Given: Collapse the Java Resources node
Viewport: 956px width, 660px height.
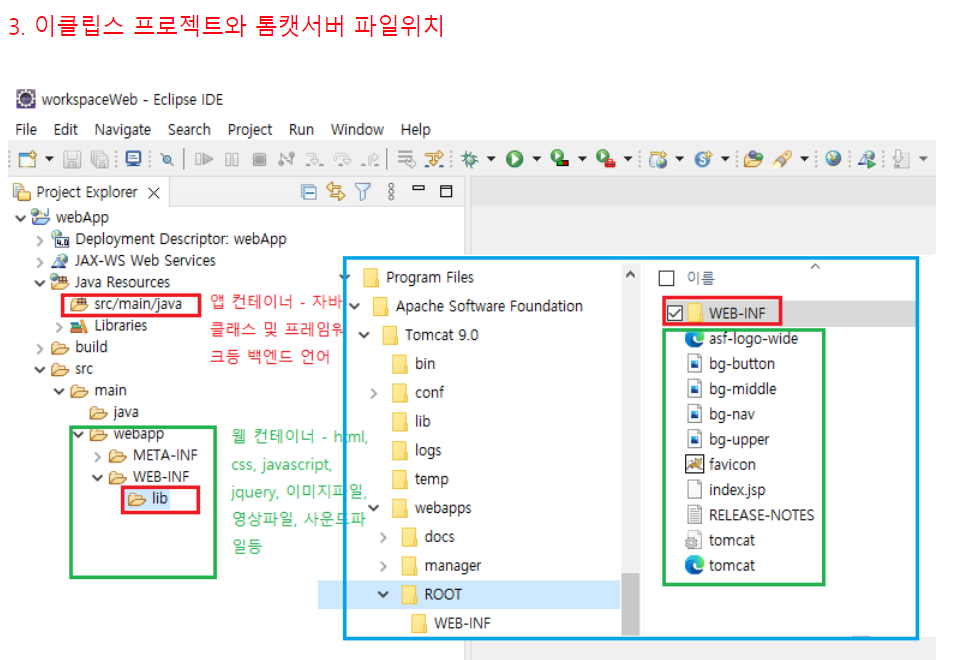Looking at the screenshot, I should point(40,283).
